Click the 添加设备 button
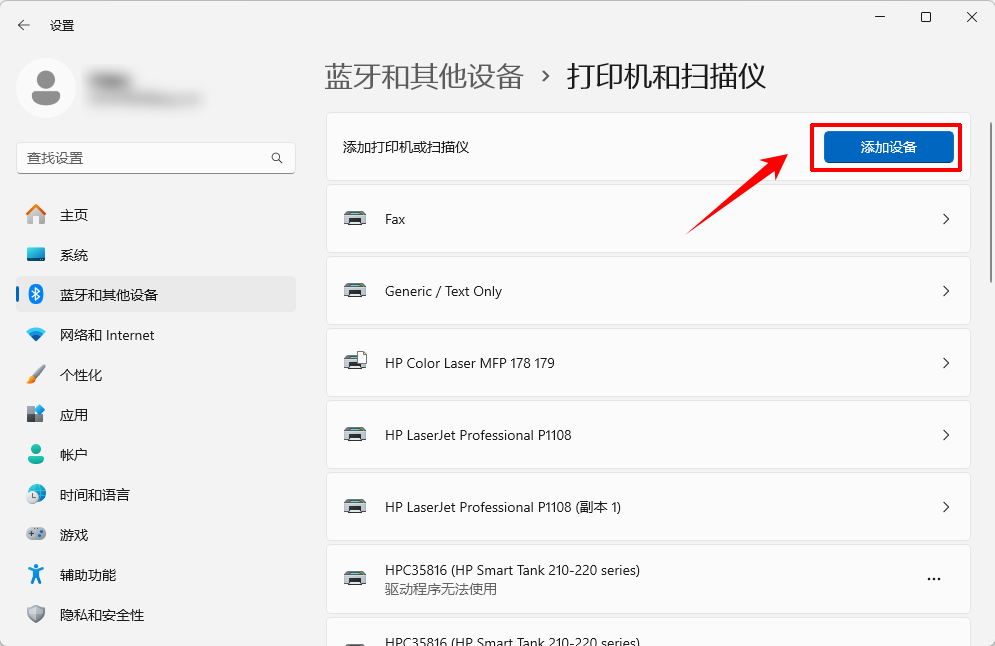995x646 pixels. 888,147
